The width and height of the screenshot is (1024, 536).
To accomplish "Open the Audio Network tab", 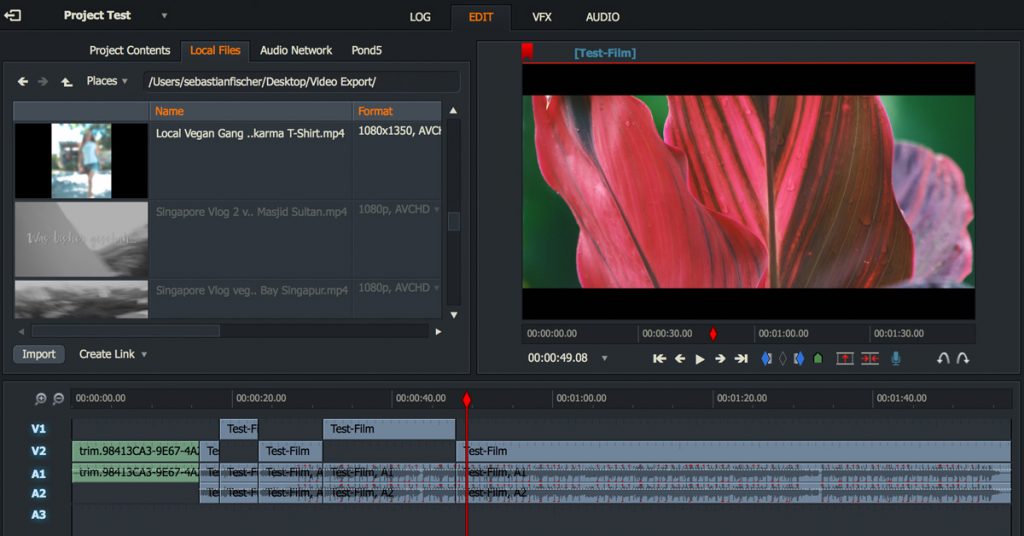I will [296, 50].
